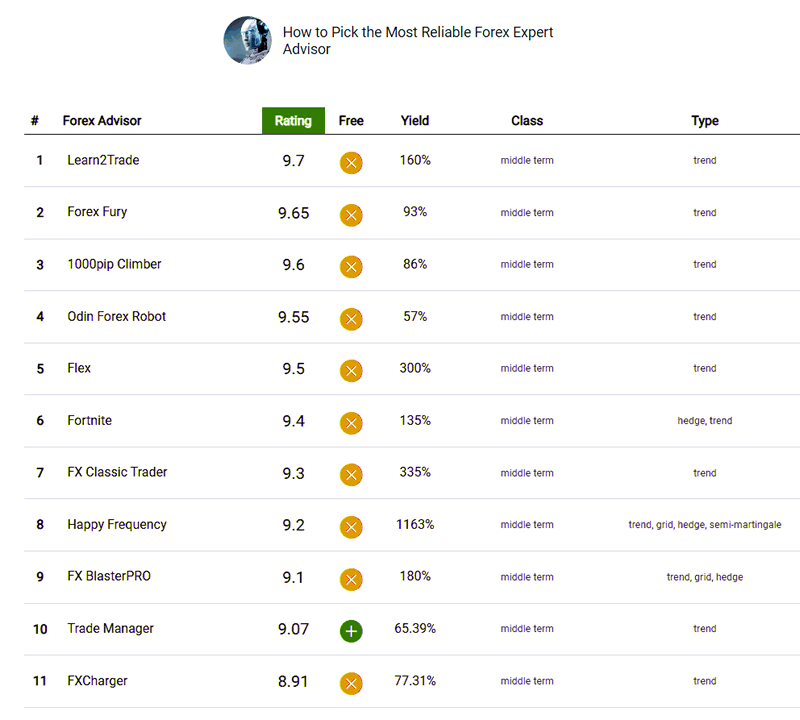Screen dimensions: 800x720
Task: Click the orange X icon in Flex row
Action: coord(351,371)
